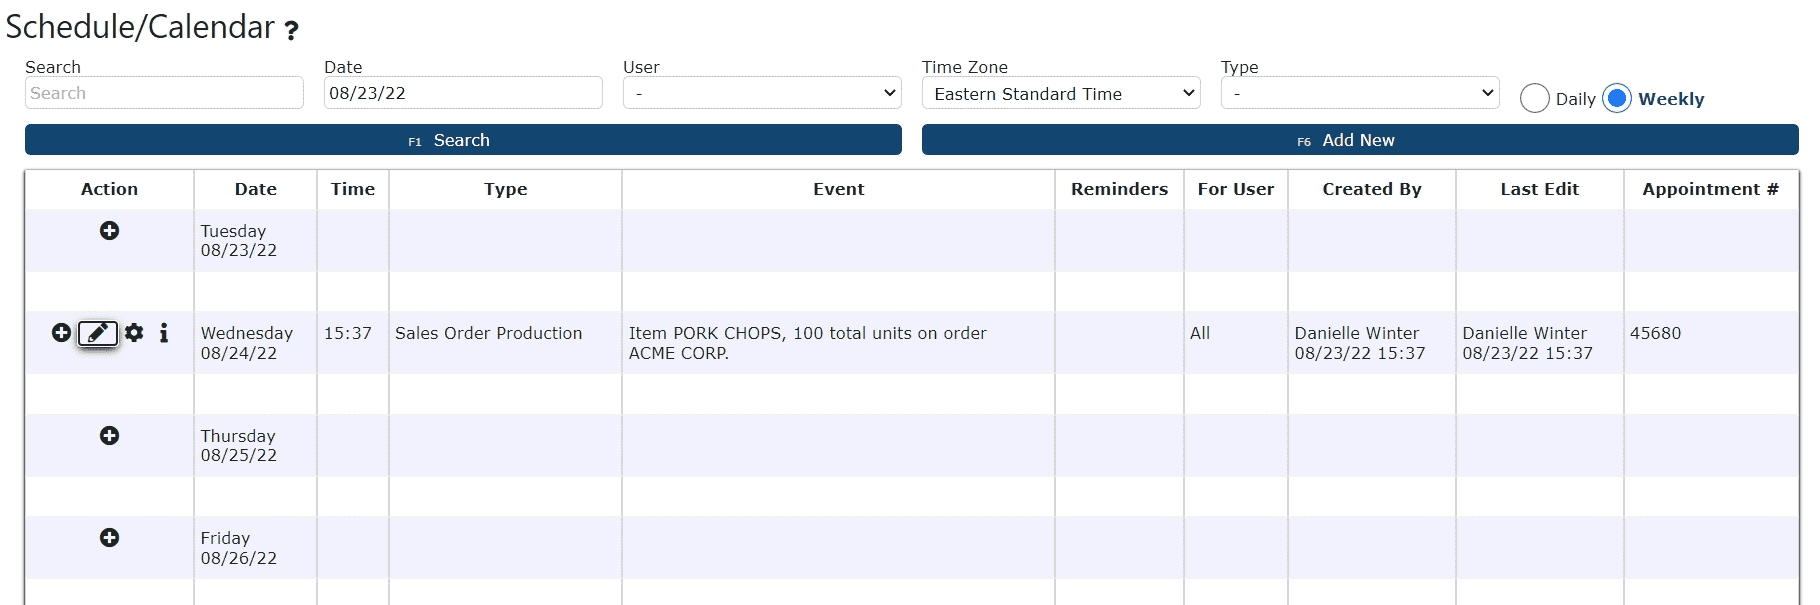Open Schedule/Calendar help question mark
This screenshot has height=605, width=1820.
[x=291, y=31]
